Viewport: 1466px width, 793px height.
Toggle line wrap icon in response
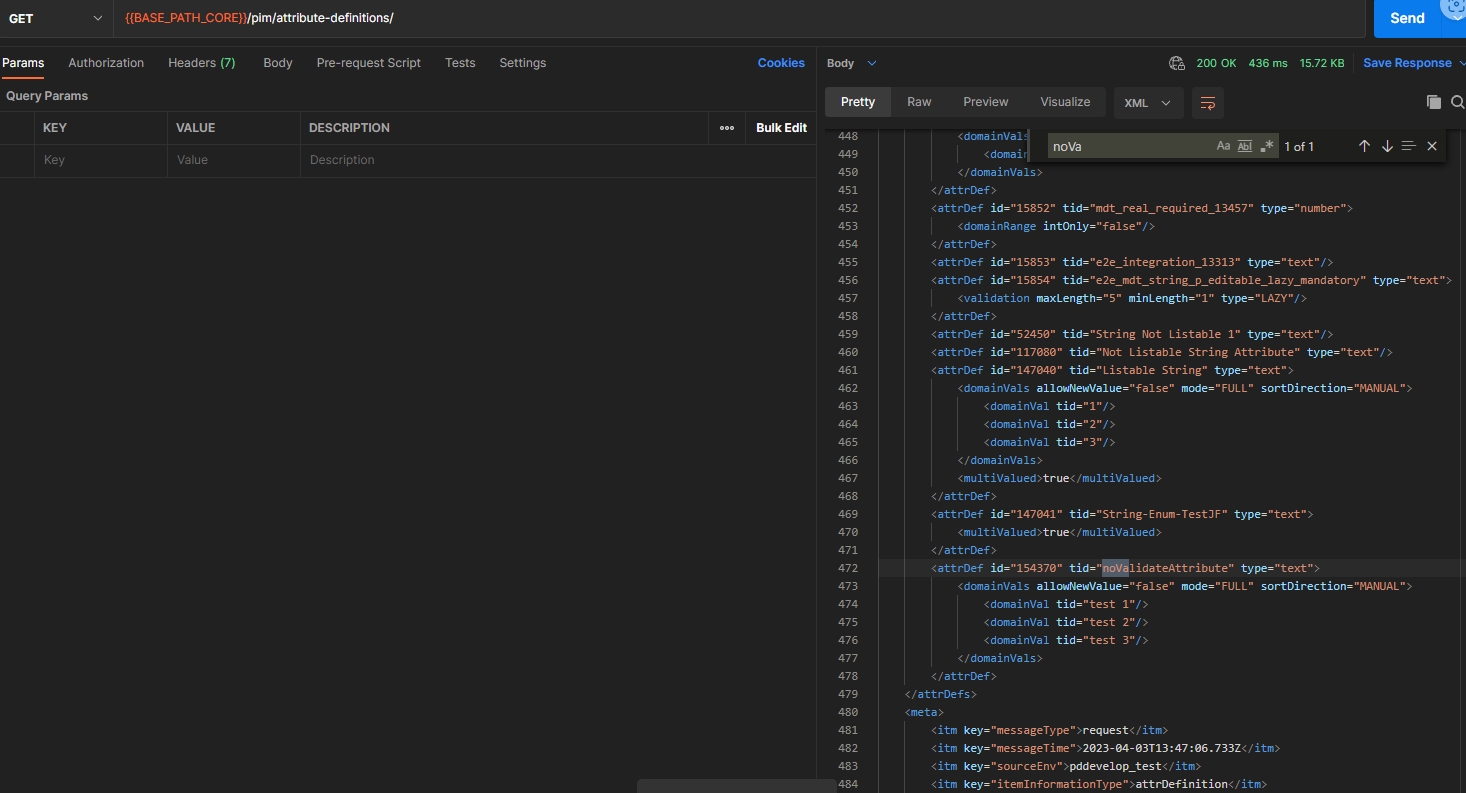click(x=1208, y=102)
